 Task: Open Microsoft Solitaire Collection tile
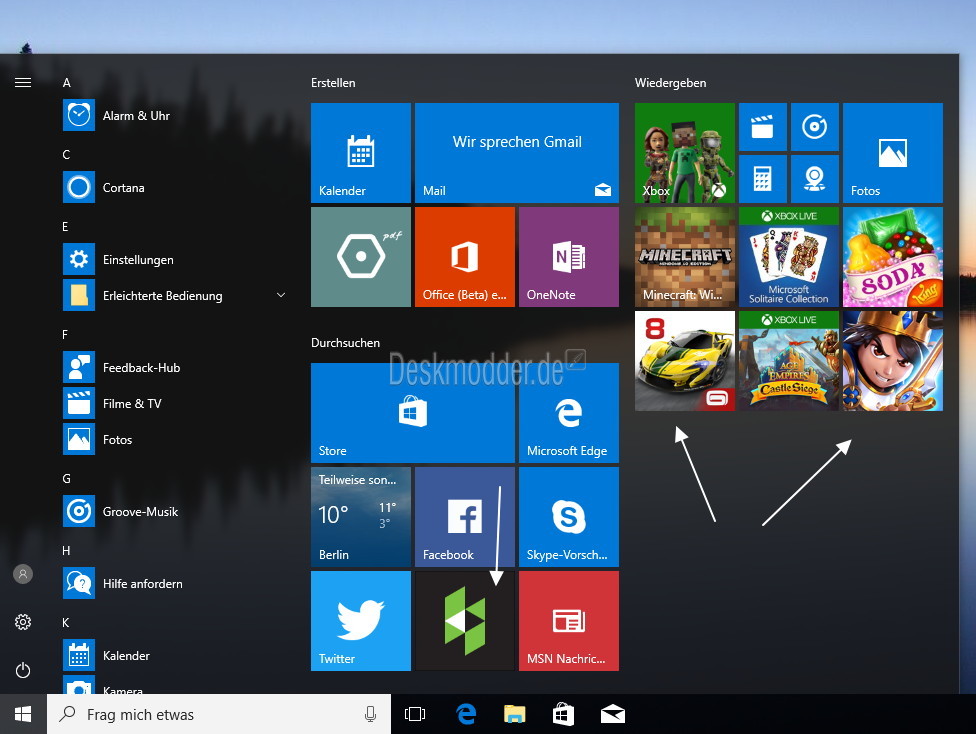tap(789, 256)
